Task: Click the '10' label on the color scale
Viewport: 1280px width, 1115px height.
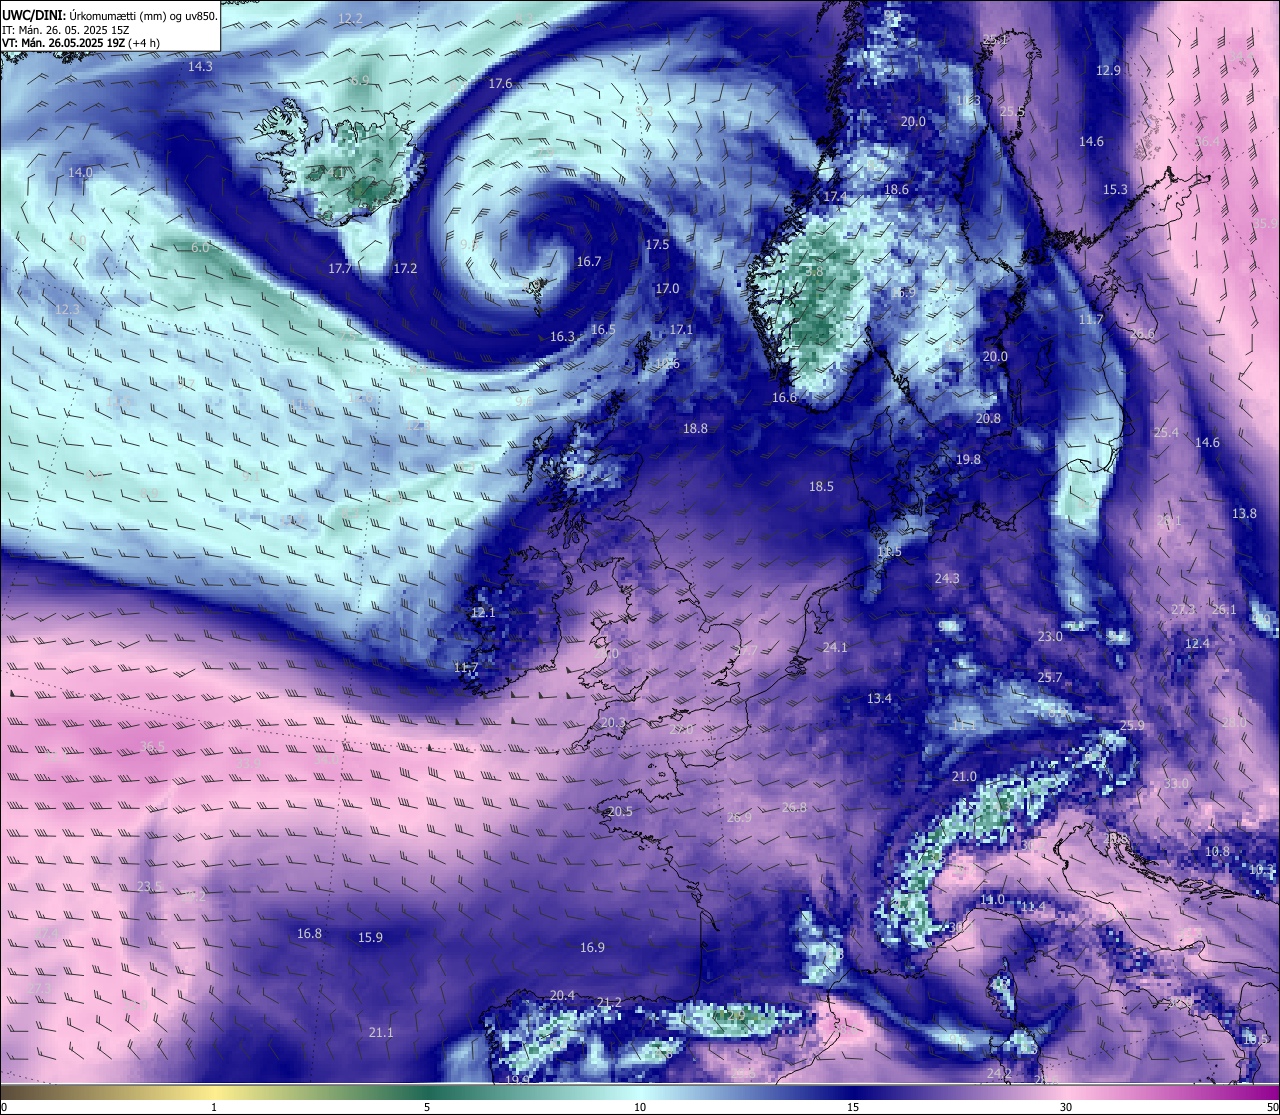Action: (x=639, y=1107)
